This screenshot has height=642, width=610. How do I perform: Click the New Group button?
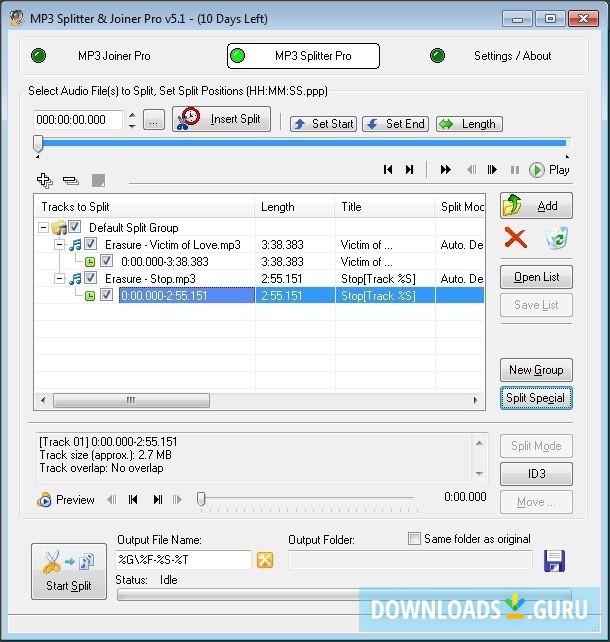[536, 370]
